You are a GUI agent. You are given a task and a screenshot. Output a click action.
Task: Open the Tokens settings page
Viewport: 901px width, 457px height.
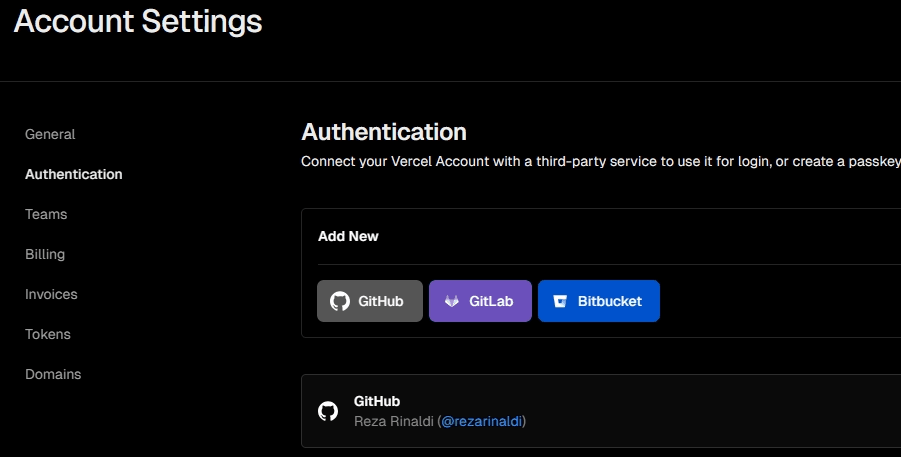(48, 334)
